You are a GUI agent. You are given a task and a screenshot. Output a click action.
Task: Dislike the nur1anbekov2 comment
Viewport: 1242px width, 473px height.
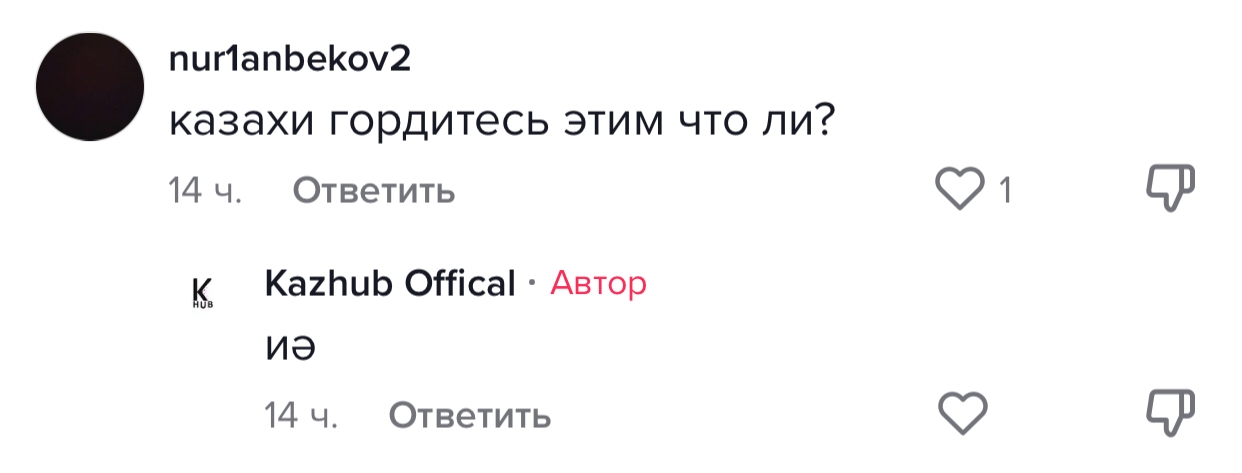coord(1169,189)
